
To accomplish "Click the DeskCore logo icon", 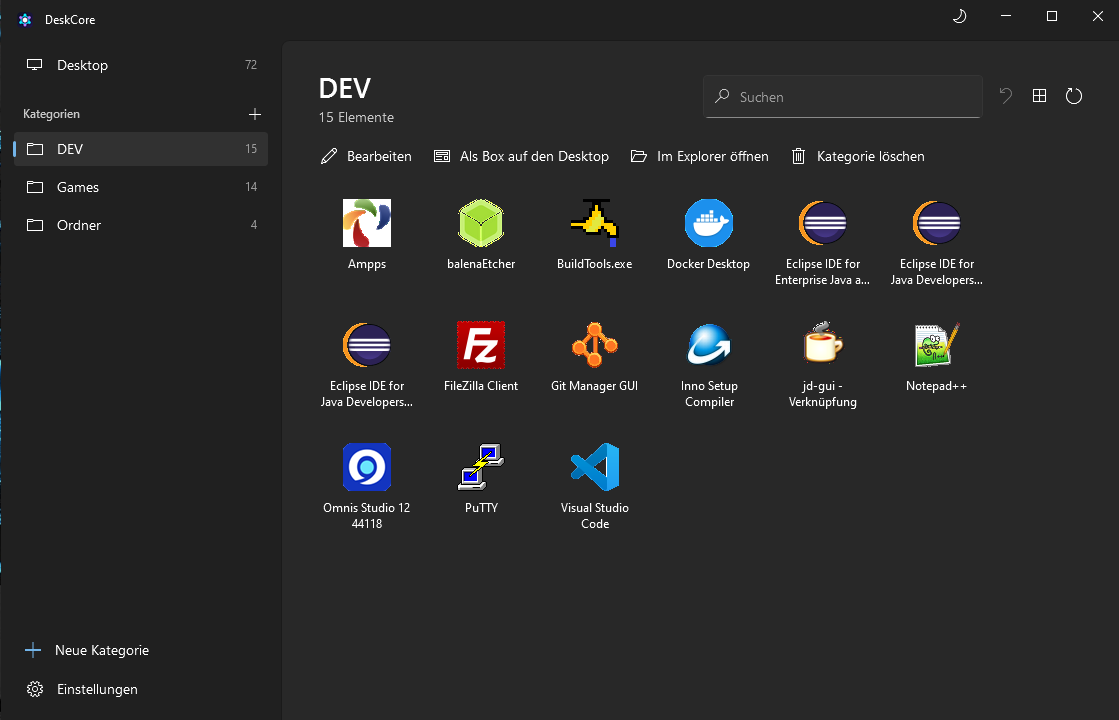I will [x=25, y=19].
